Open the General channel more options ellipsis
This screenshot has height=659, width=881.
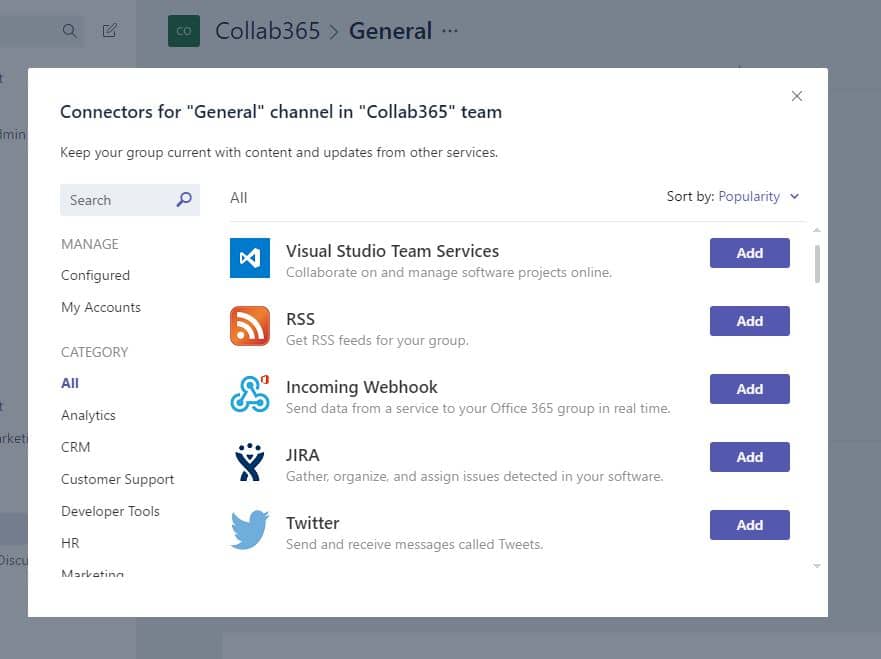point(450,31)
